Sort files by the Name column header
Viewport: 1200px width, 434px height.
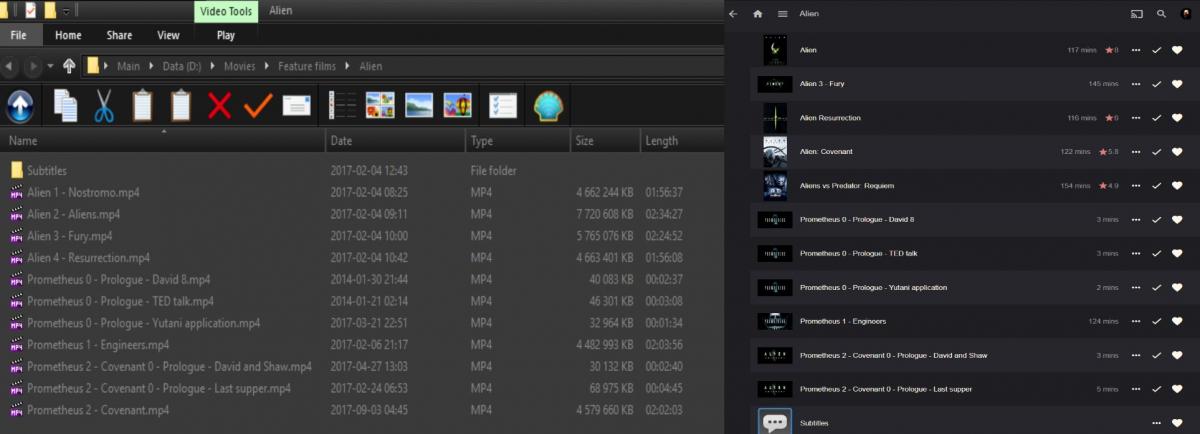coord(162,141)
